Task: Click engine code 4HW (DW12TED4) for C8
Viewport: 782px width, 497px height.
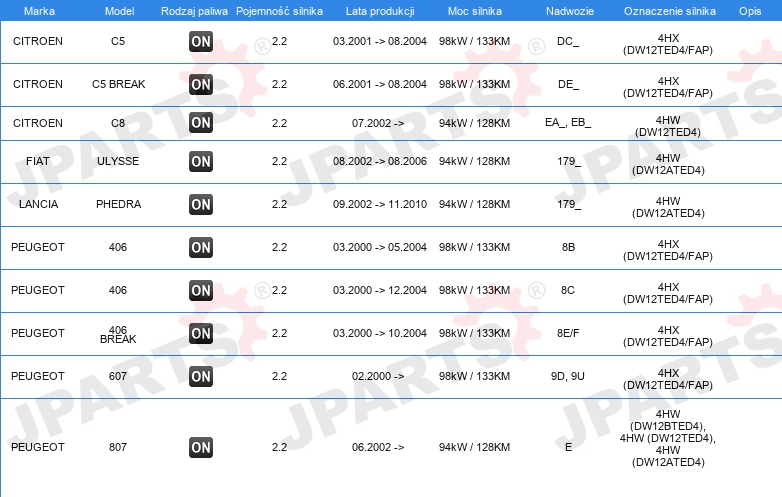Action: pyautogui.click(x=668, y=126)
